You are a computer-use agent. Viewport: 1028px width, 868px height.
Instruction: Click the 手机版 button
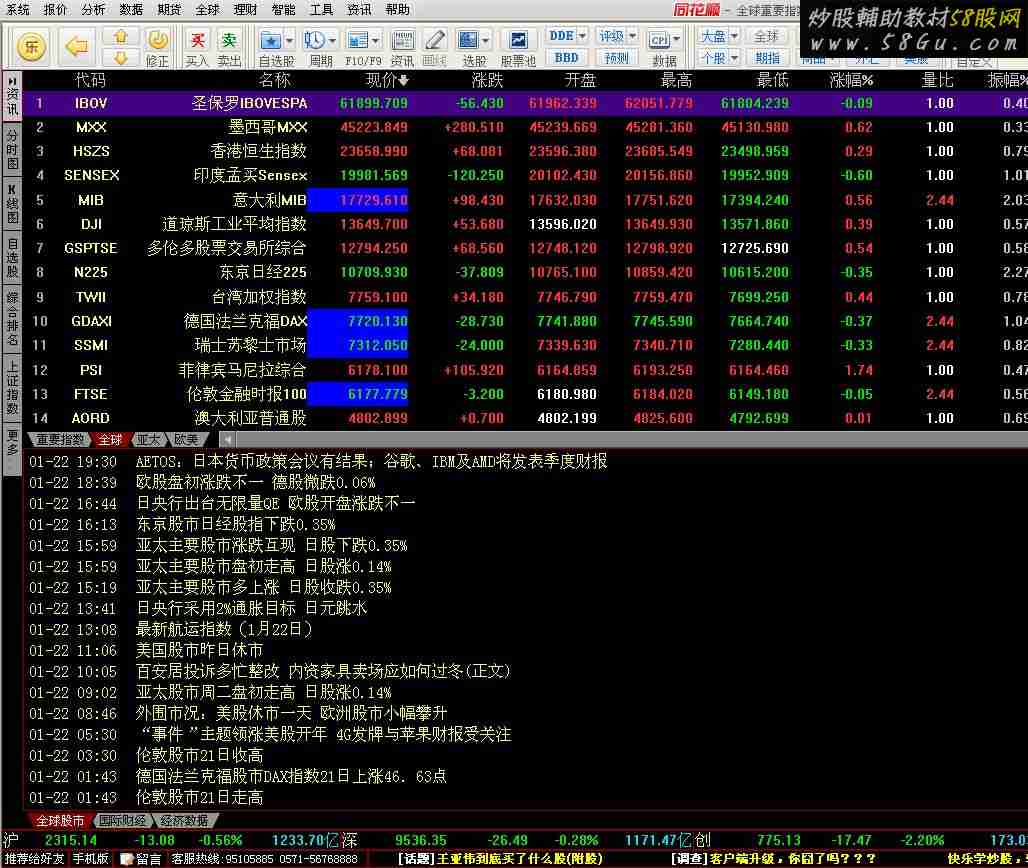tap(90, 859)
